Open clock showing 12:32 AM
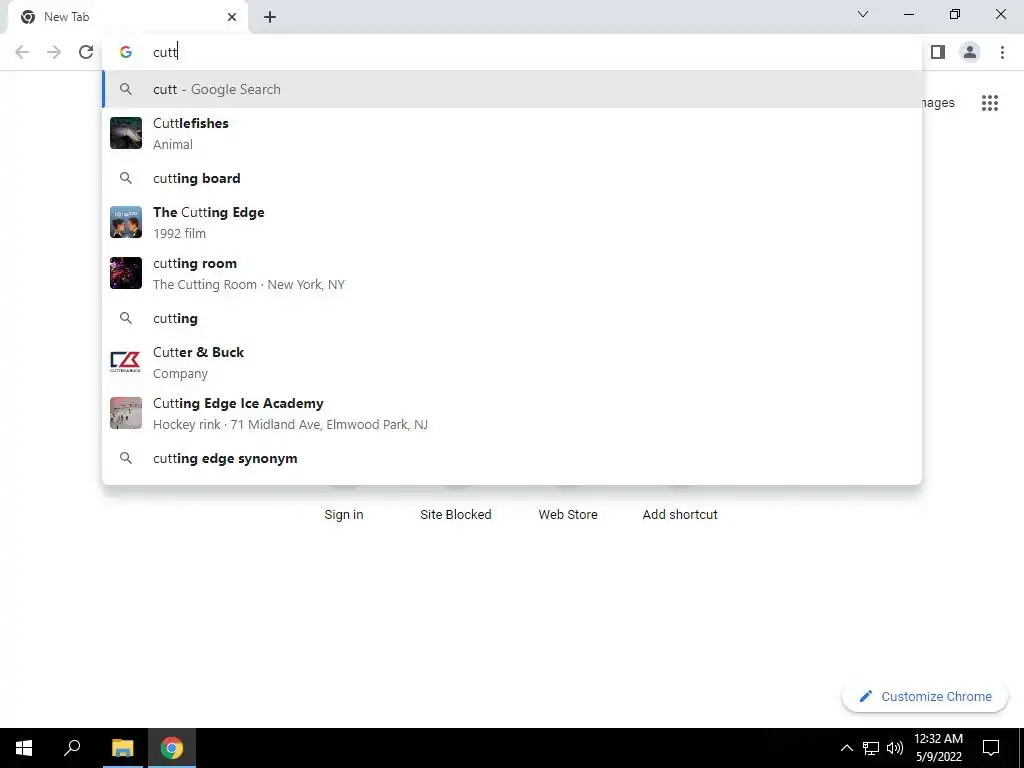This screenshot has height=768, width=1024. point(938,748)
